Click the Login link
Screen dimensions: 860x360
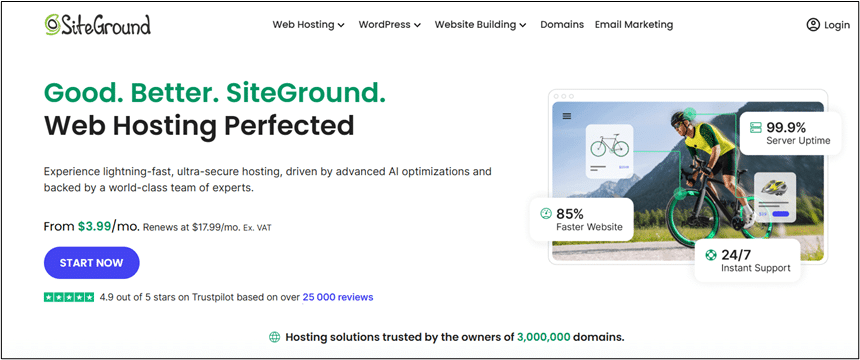point(837,25)
